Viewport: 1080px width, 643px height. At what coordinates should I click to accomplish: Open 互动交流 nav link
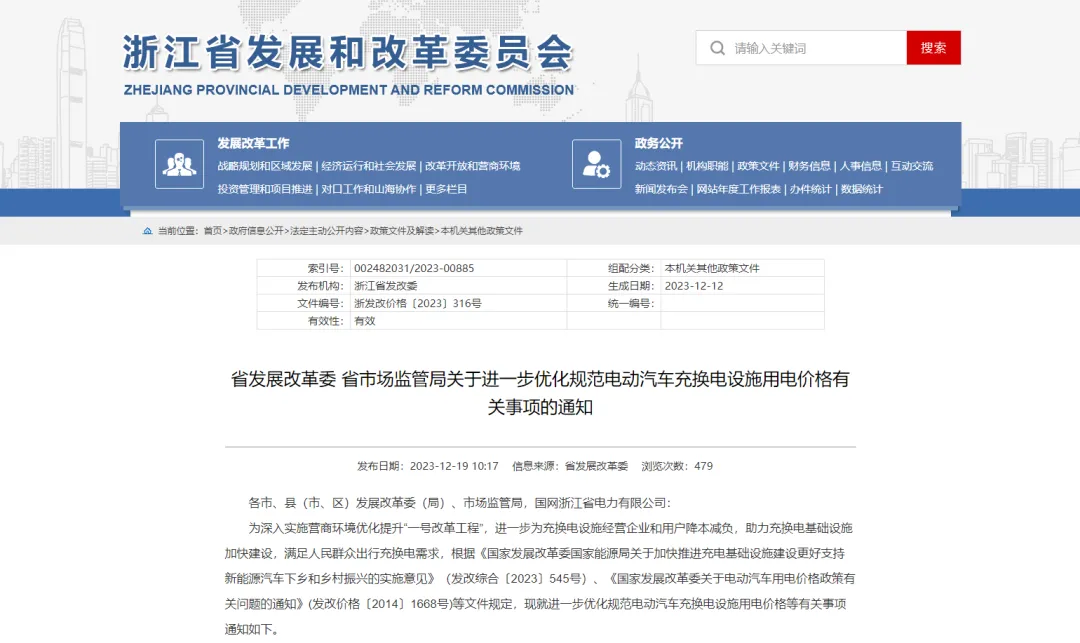pos(912,166)
